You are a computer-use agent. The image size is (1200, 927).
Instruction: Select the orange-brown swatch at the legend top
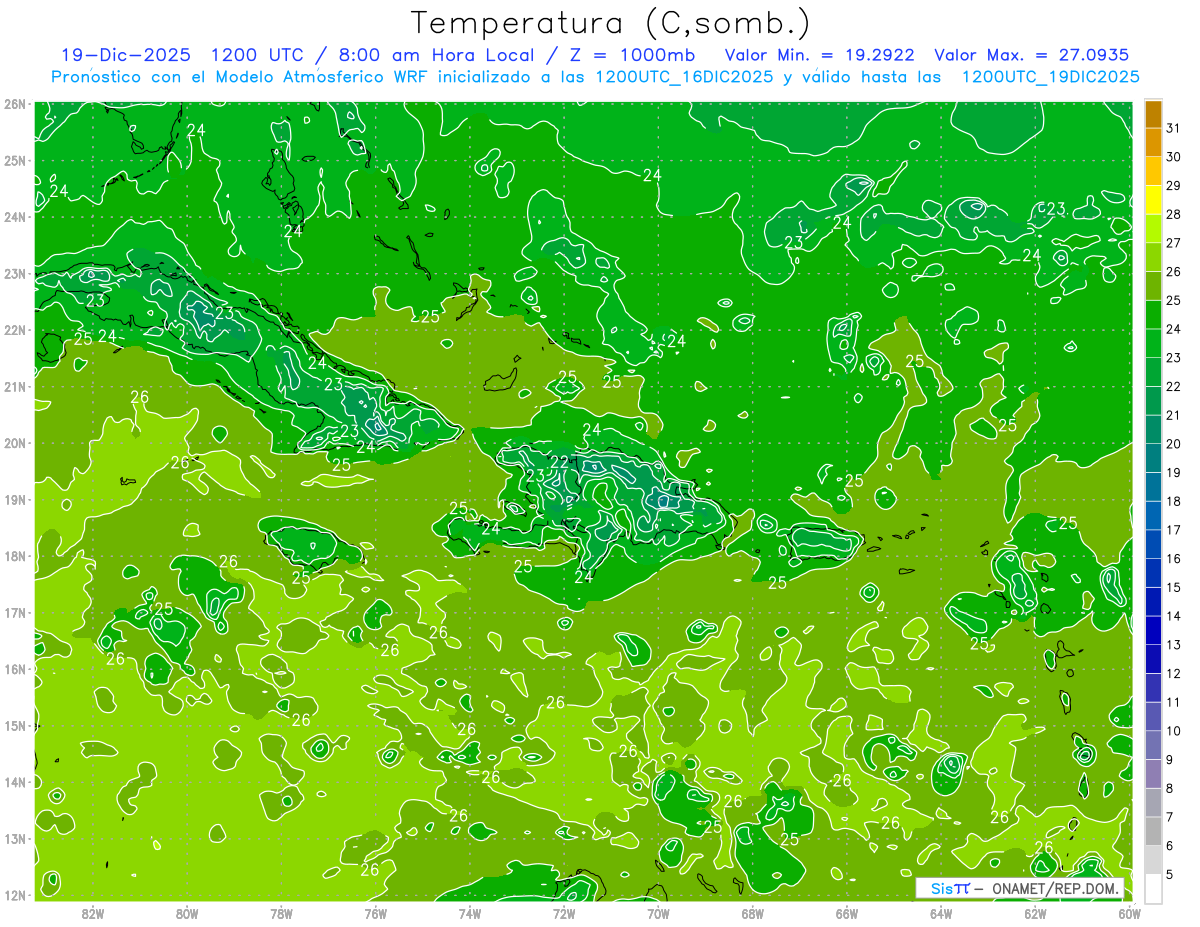coord(1153,115)
